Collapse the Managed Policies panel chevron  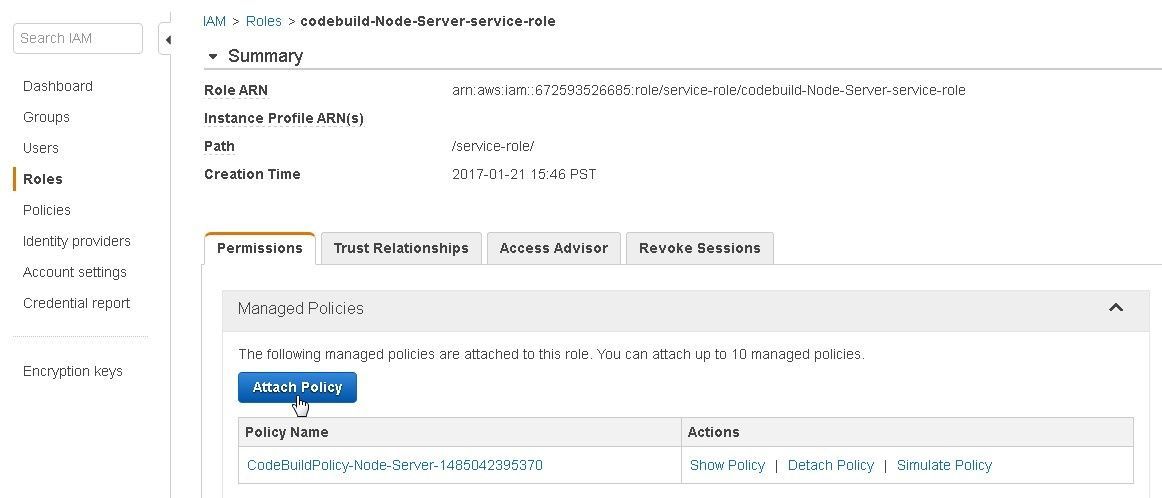click(1115, 308)
